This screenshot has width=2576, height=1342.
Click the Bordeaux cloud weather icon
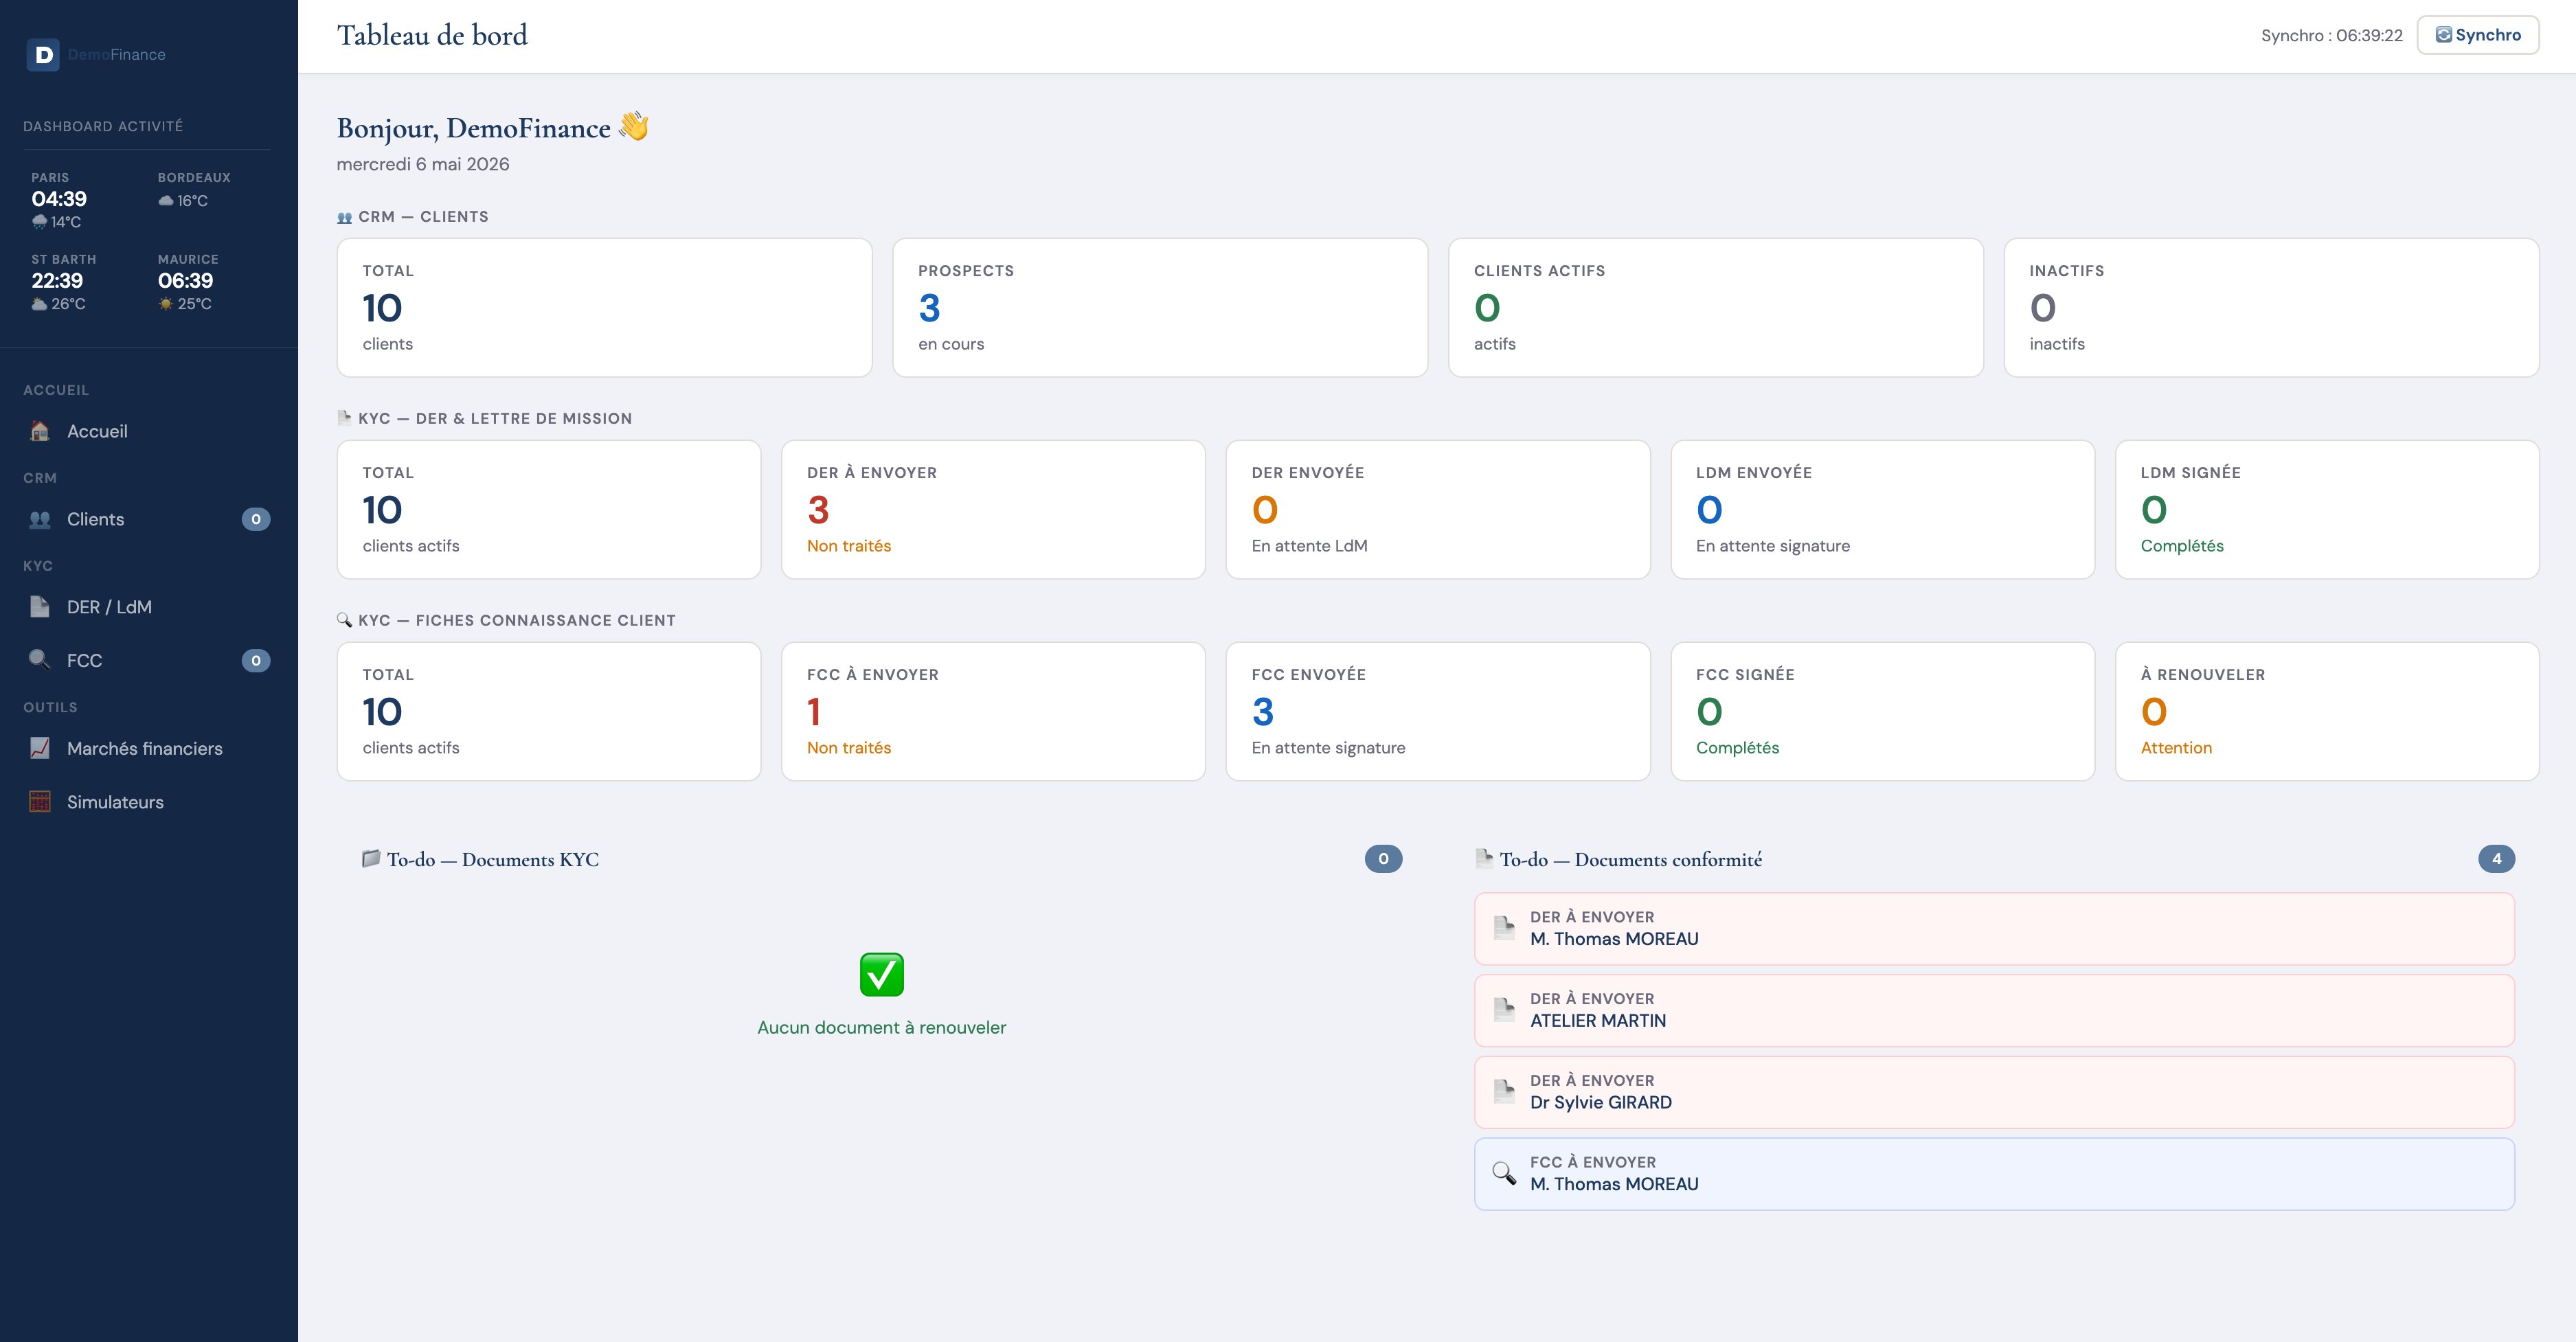pyautogui.click(x=166, y=201)
